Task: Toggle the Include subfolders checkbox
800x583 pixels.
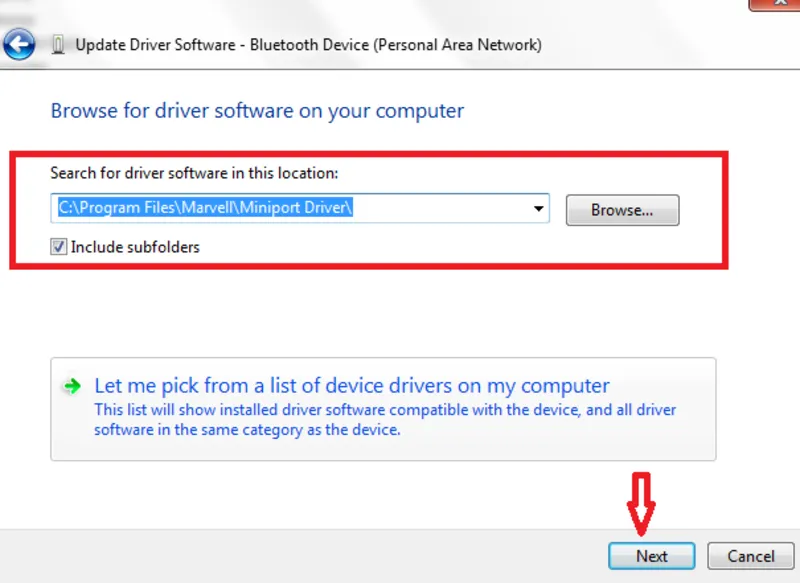Action: (59, 247)
